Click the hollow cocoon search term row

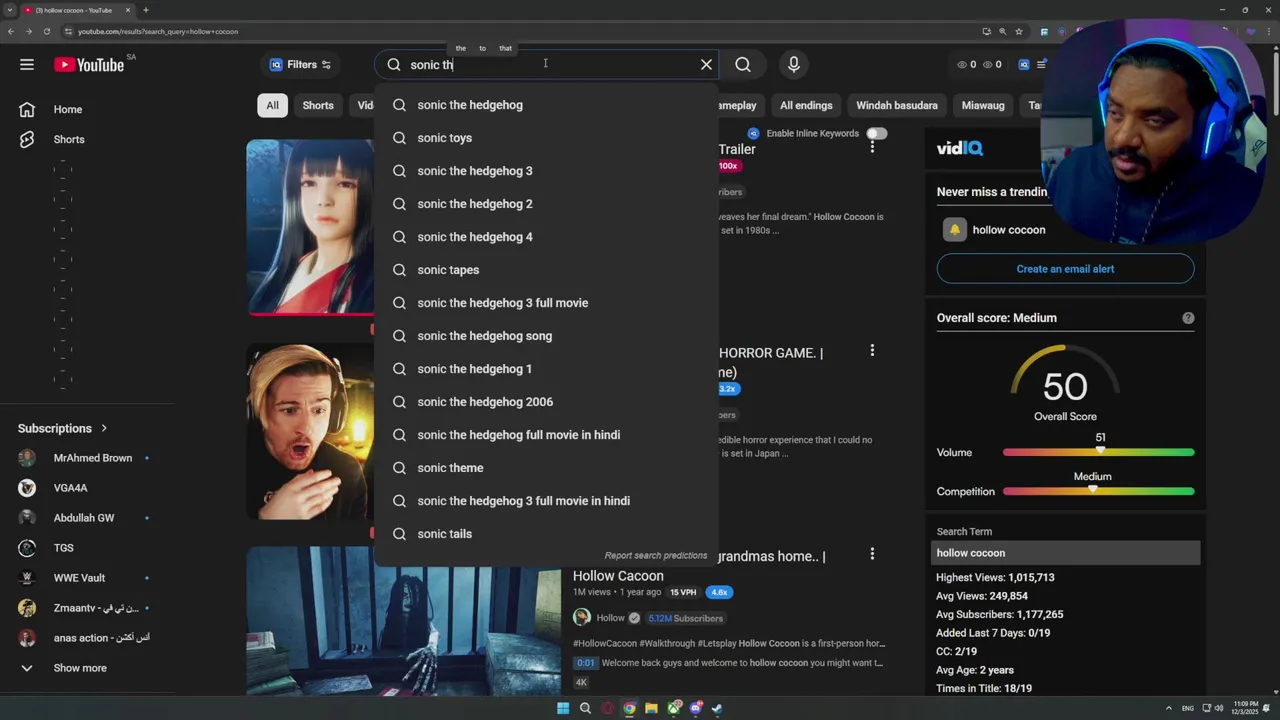pyautogui.click(x=1066, y=553)
